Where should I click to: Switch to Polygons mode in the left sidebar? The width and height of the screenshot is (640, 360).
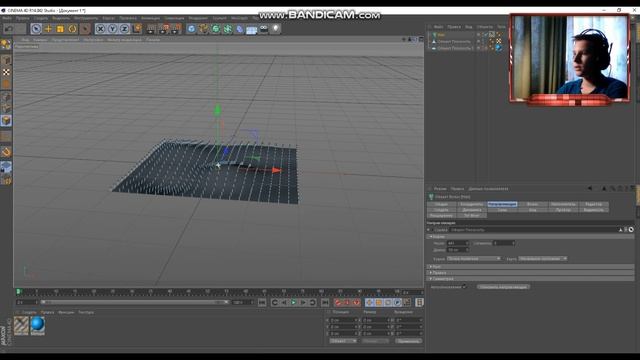point(6,120)
